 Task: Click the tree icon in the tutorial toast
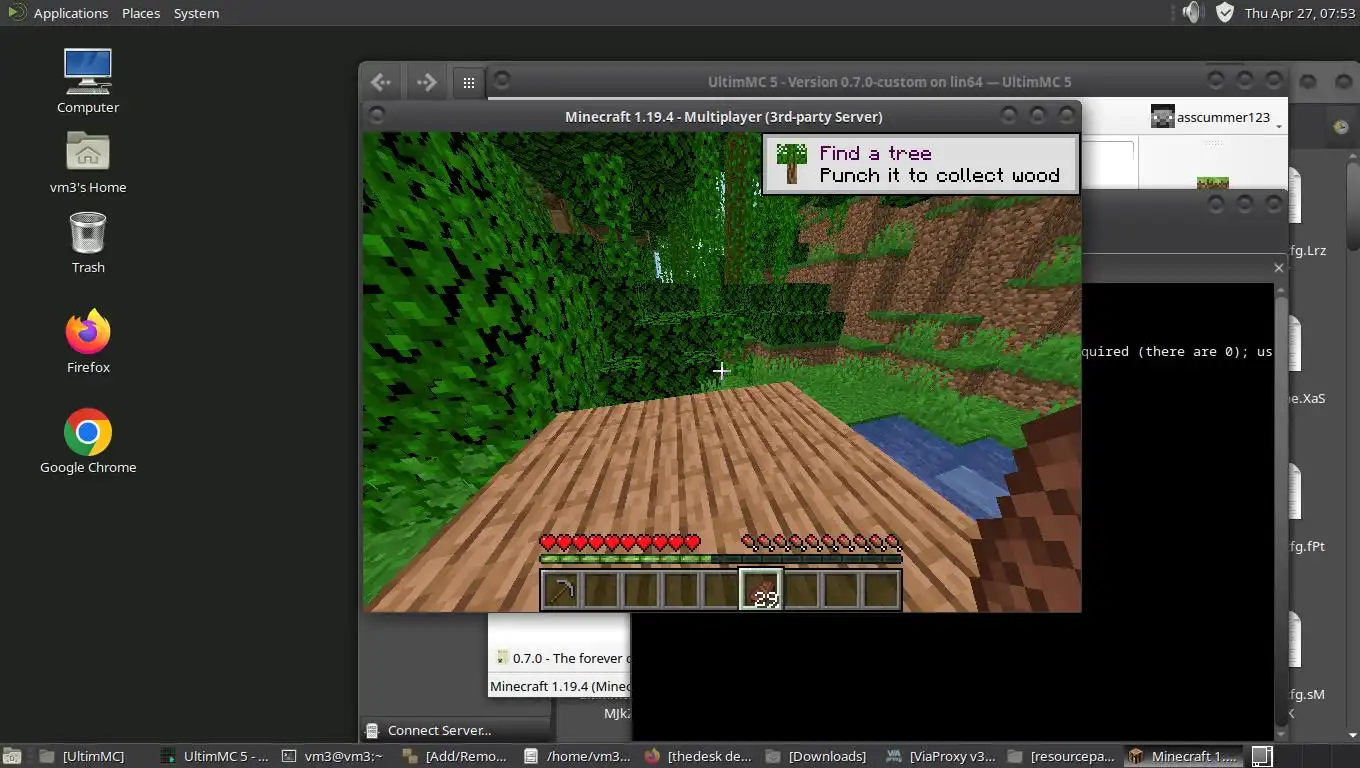click(791, 164)
